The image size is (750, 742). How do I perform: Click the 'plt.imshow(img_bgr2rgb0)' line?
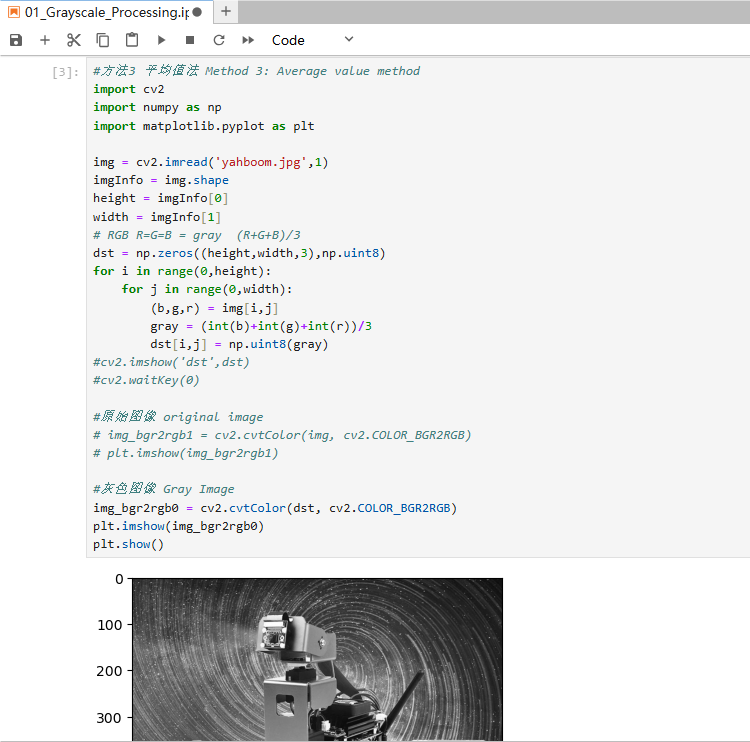click(178, 526)
